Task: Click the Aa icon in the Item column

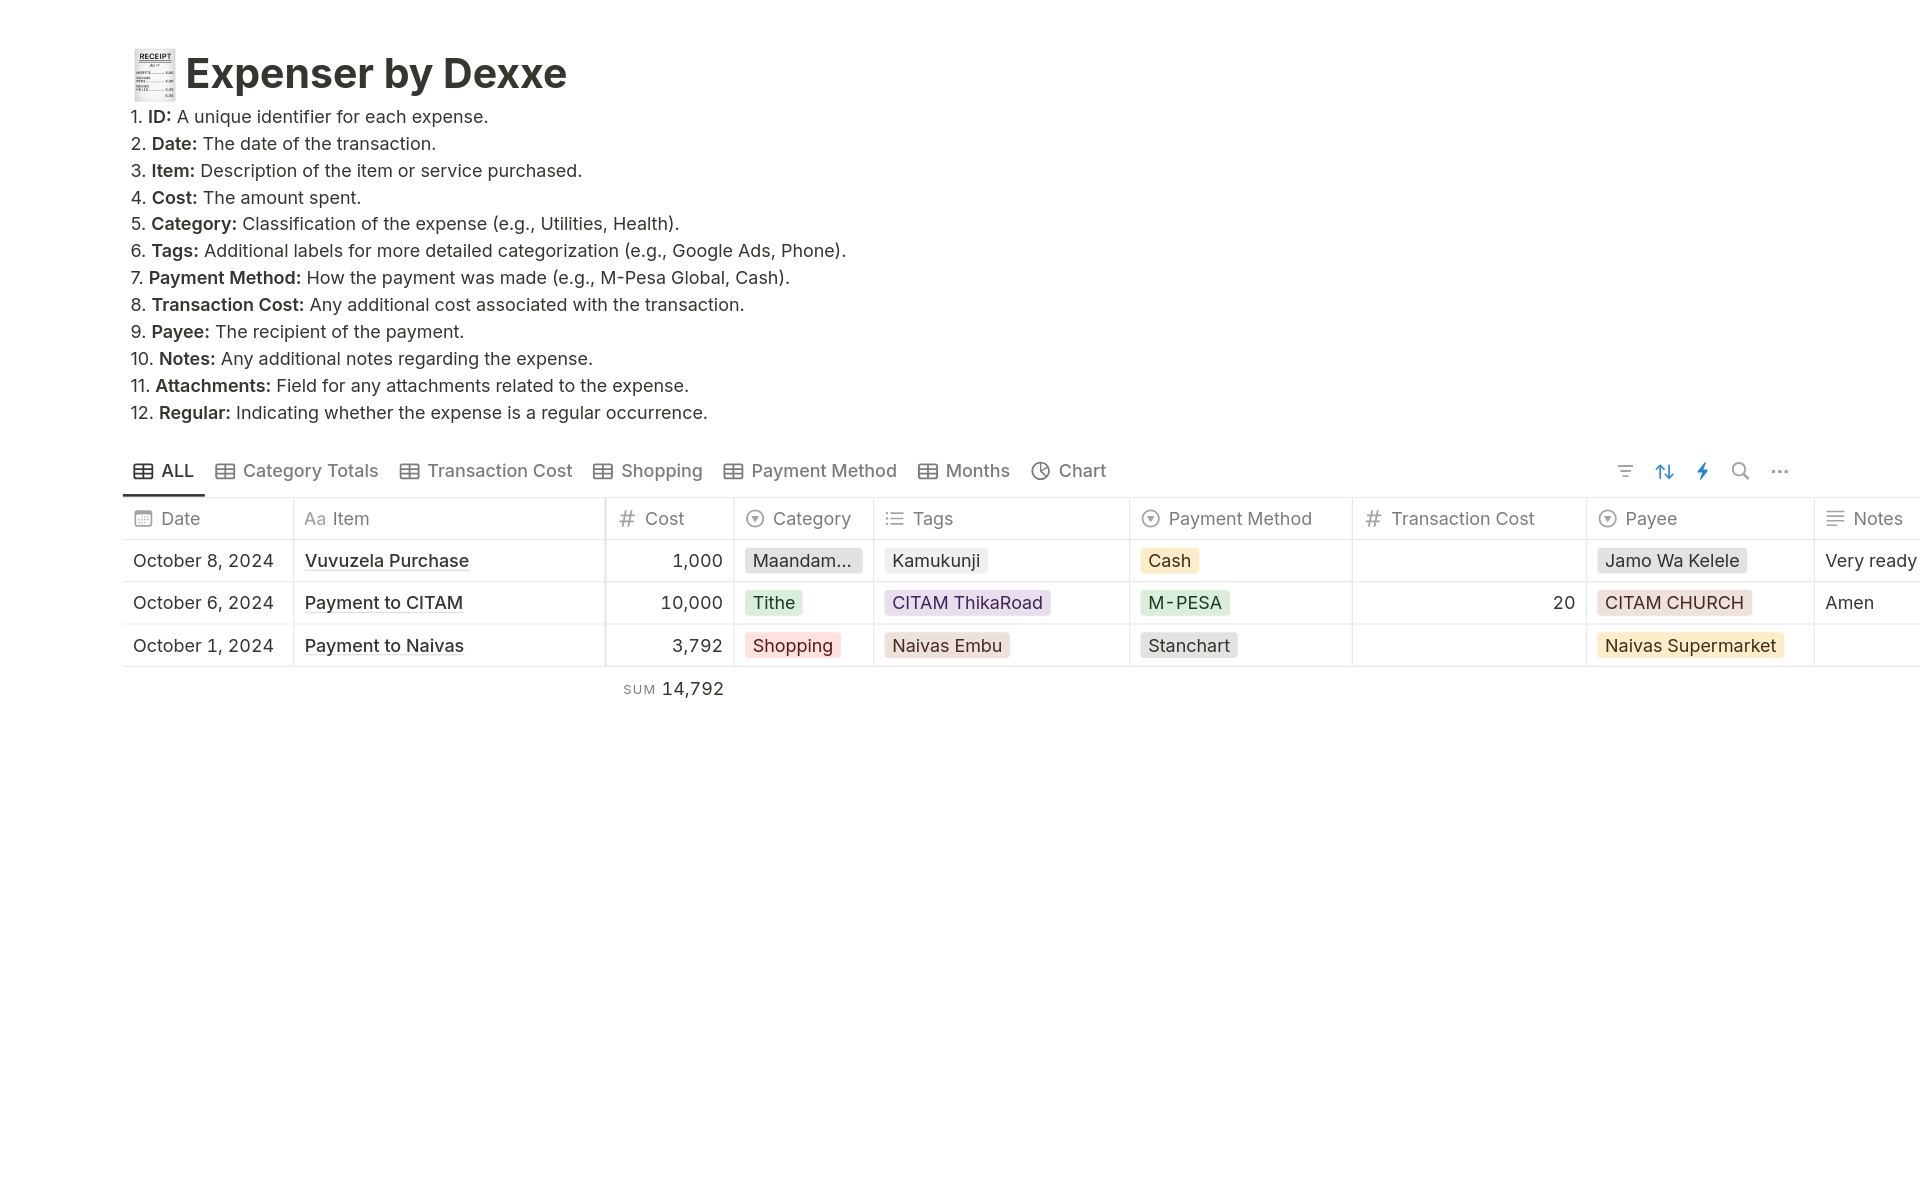Action: click(316, 519)
